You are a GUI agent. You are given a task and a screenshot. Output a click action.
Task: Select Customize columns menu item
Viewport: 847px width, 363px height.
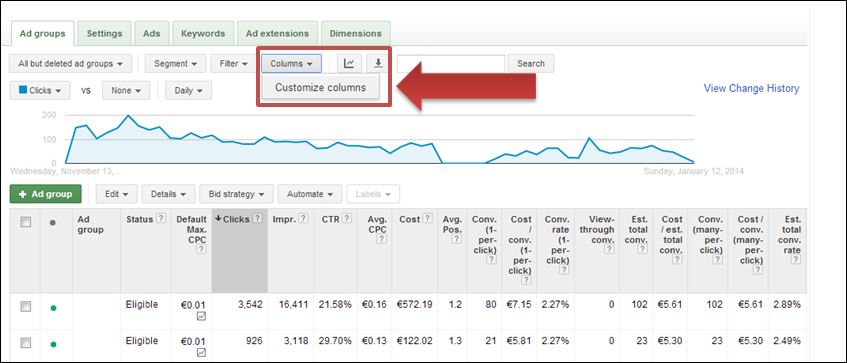point(320,88)
